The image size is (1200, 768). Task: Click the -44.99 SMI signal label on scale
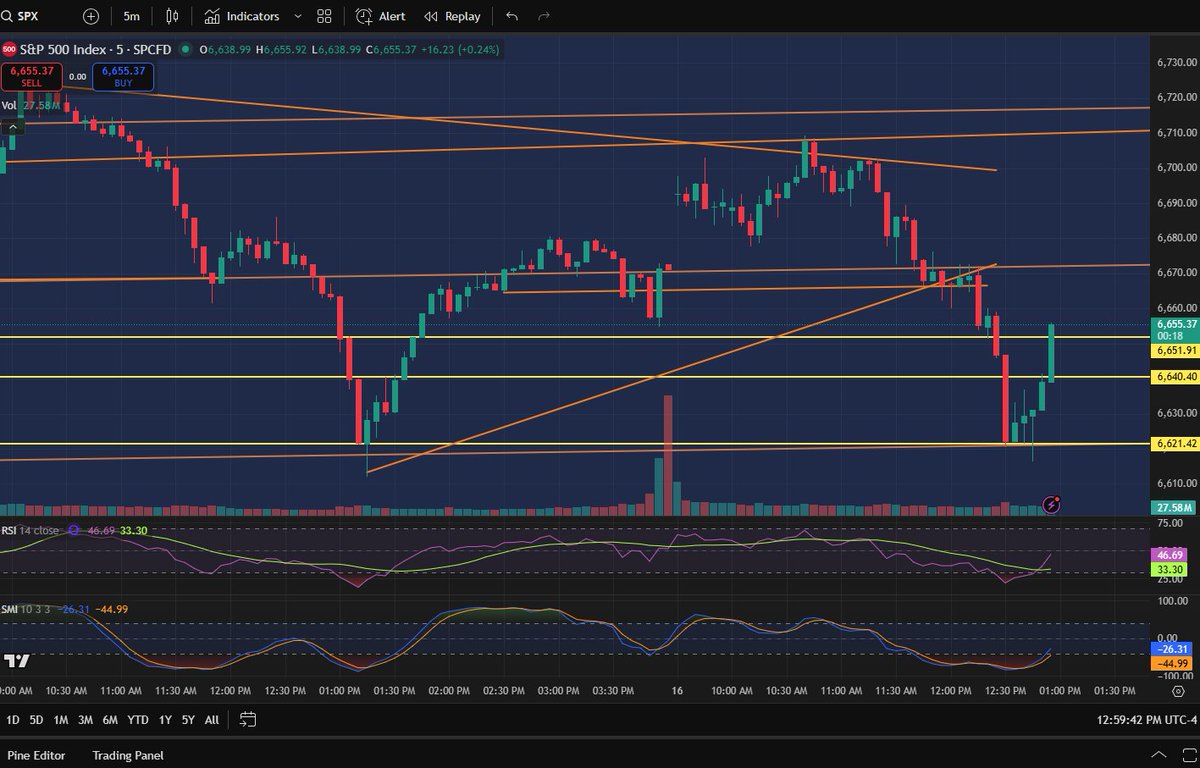click(x=1171, y=663)
